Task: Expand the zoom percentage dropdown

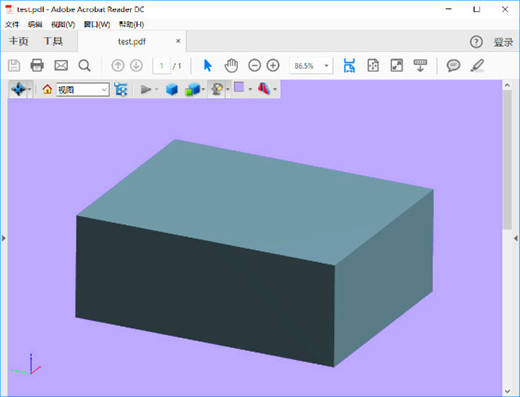Action: tap(326, 66)
